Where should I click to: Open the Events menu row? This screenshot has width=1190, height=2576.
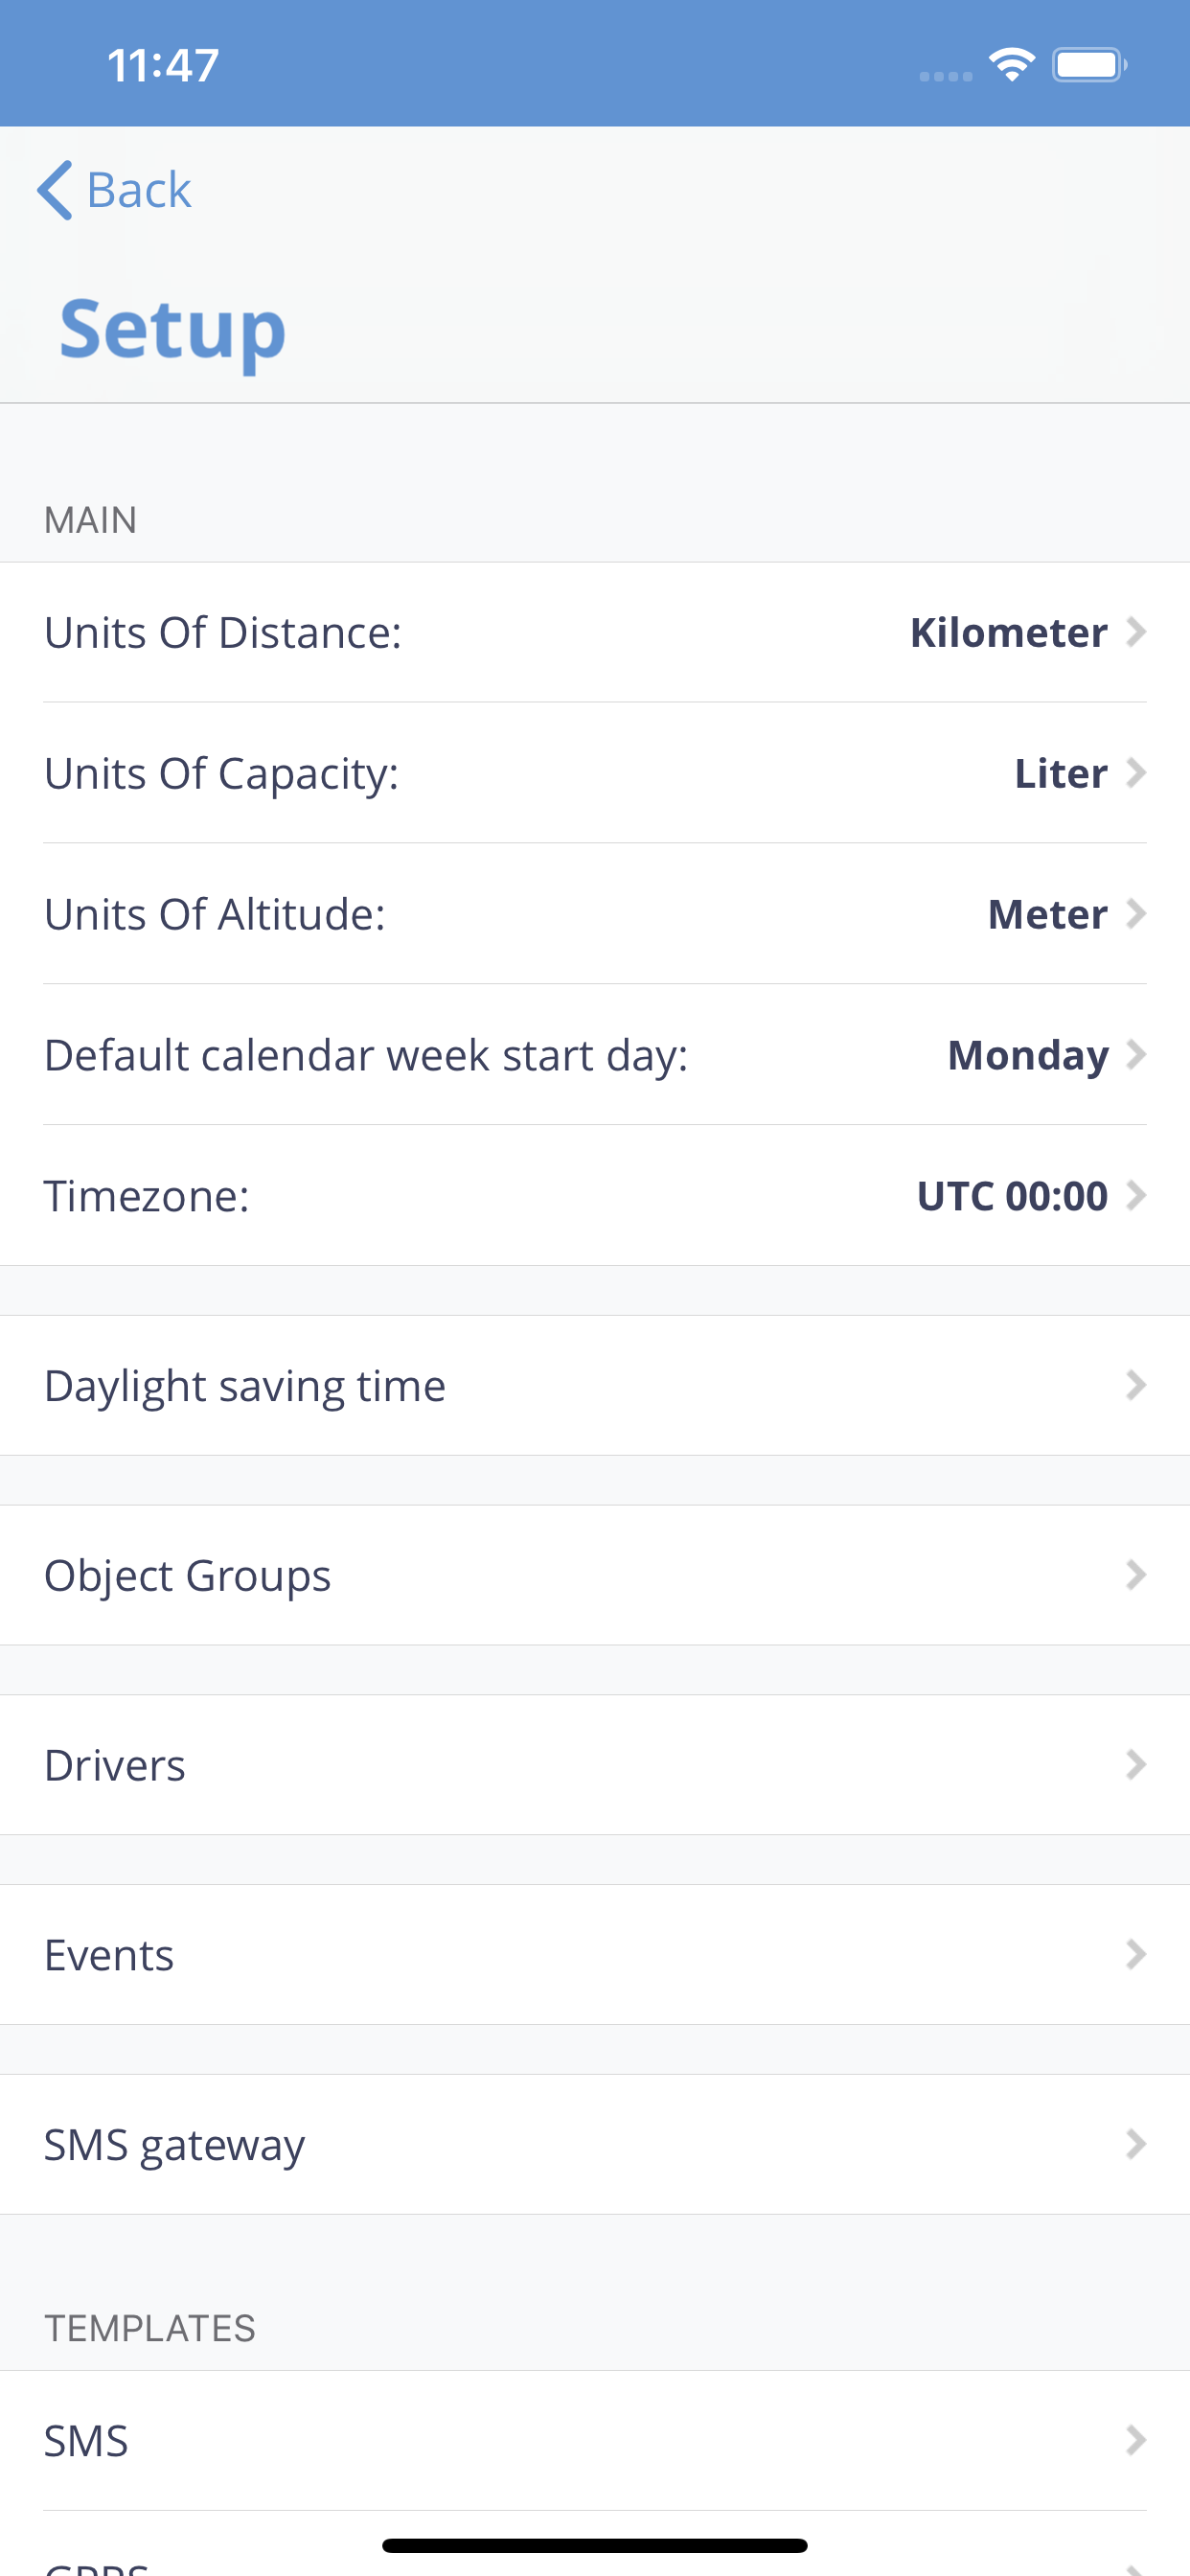595,1955
